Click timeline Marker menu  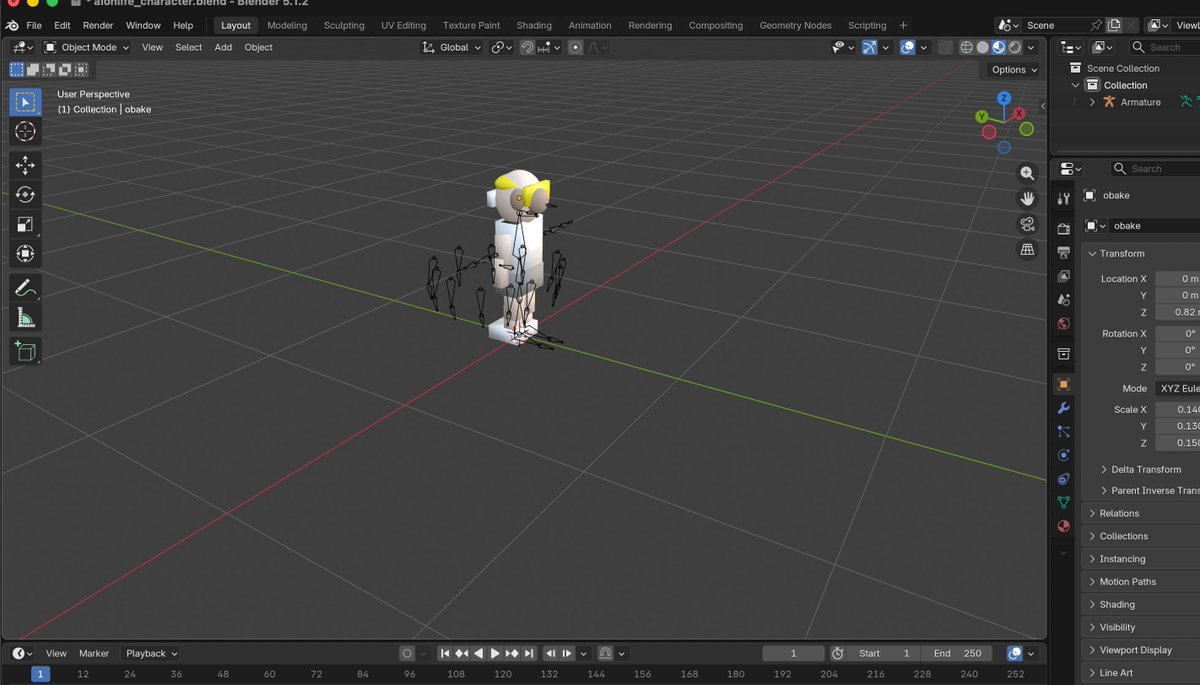(x=94, y=653)
